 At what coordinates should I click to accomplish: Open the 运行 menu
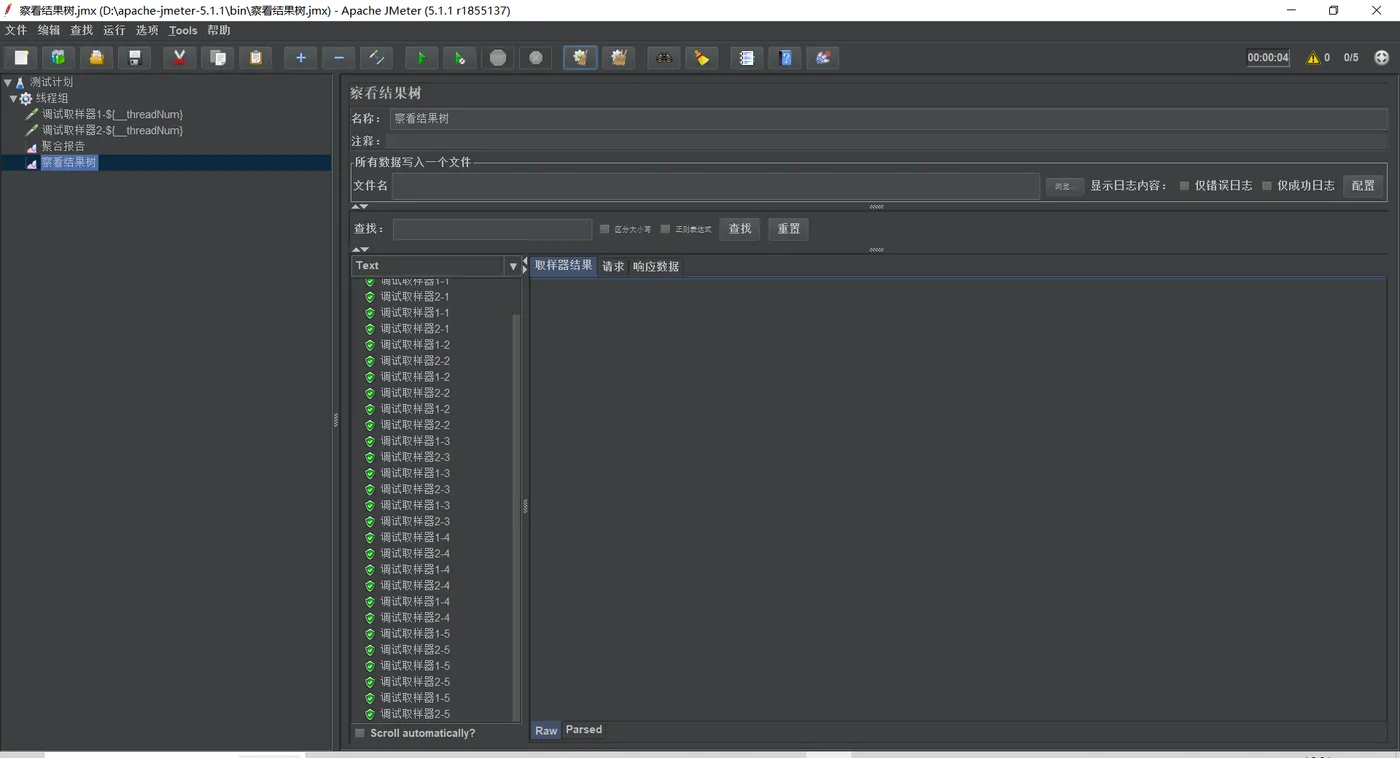(x=114, y=30)
